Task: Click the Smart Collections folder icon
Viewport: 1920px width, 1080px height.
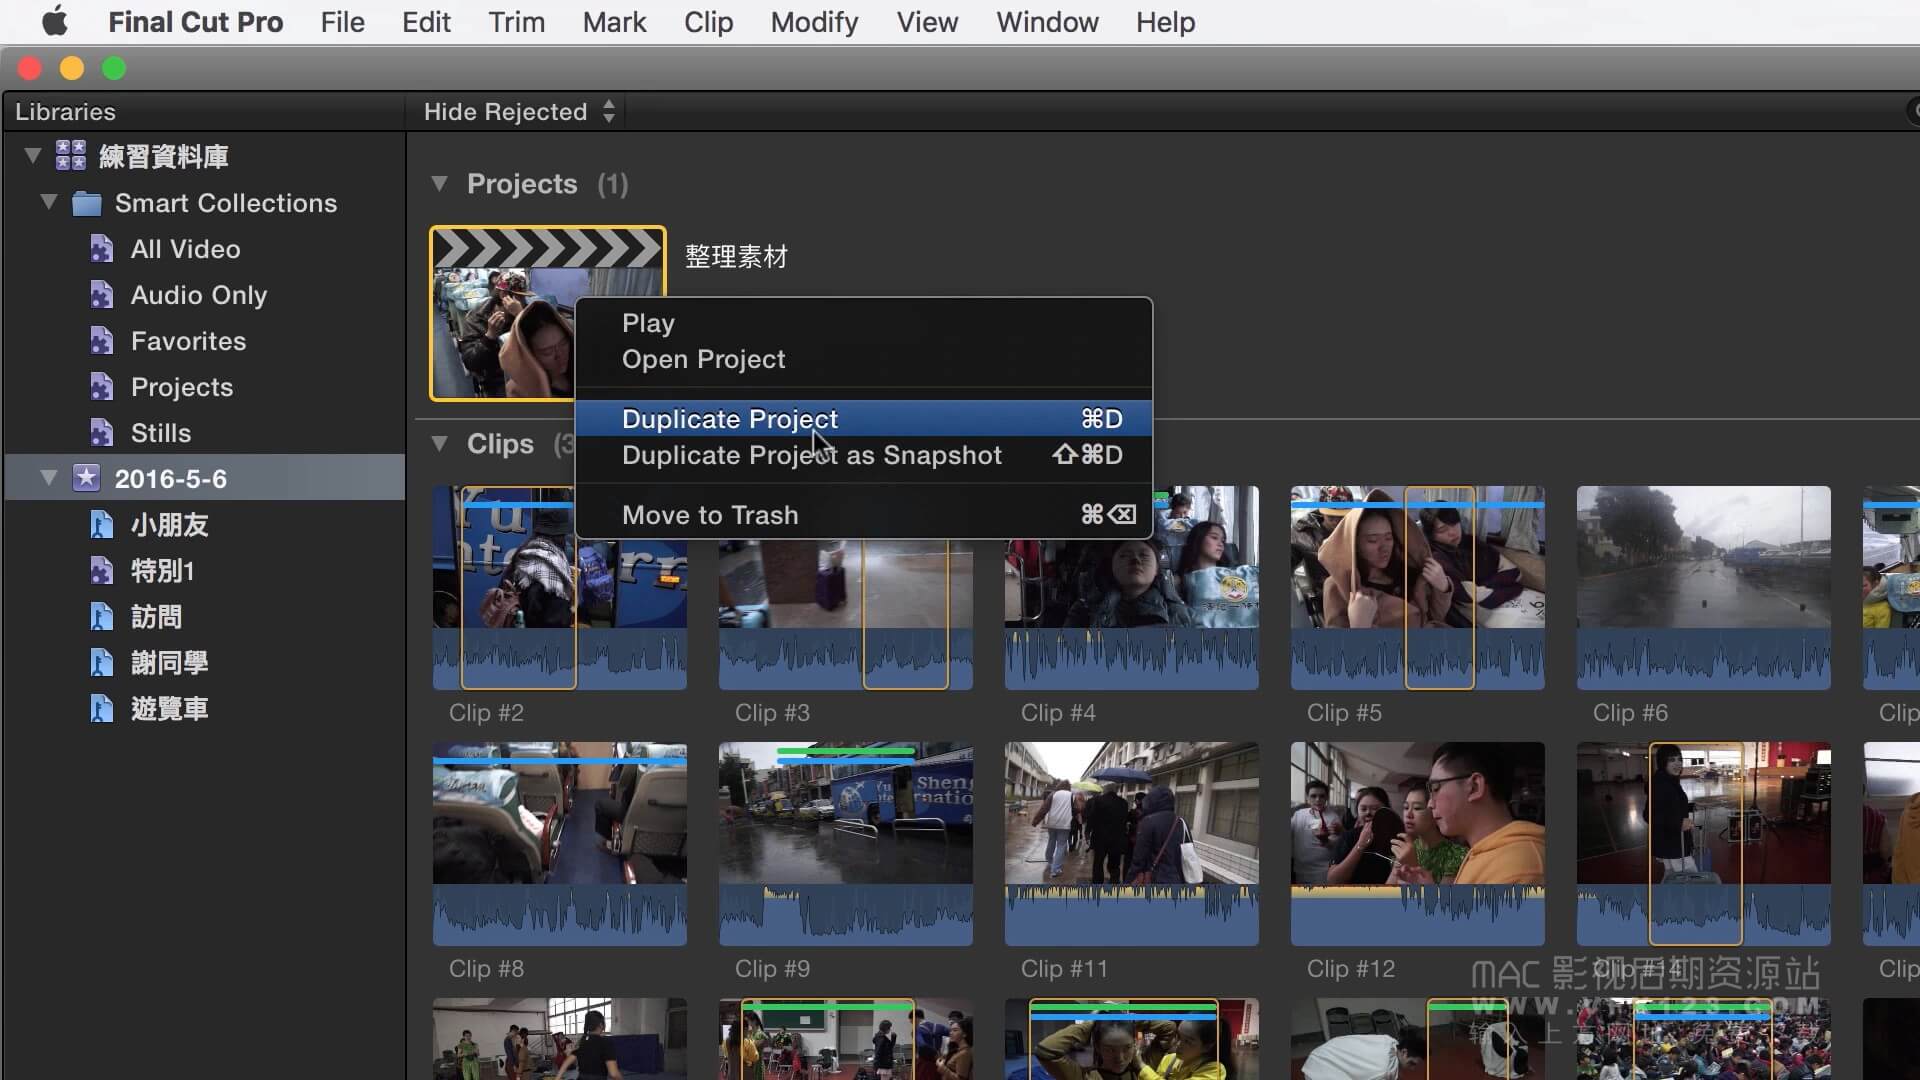Action: point(87,203)
